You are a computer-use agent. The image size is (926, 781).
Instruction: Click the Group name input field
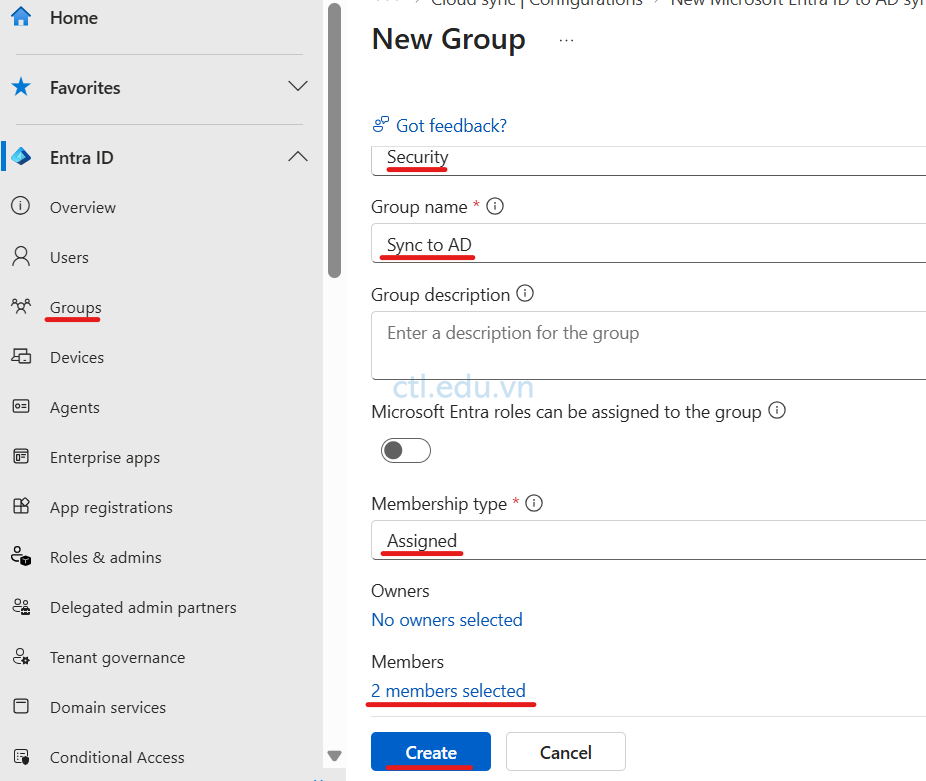click(648, 243)
